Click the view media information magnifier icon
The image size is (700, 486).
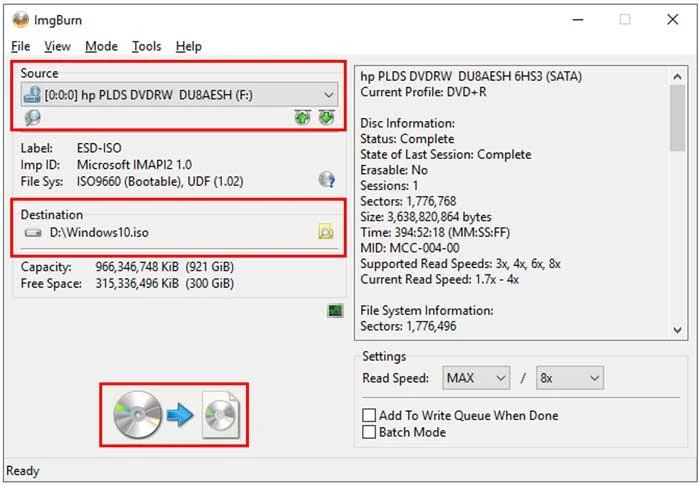(x=32, y=118)
